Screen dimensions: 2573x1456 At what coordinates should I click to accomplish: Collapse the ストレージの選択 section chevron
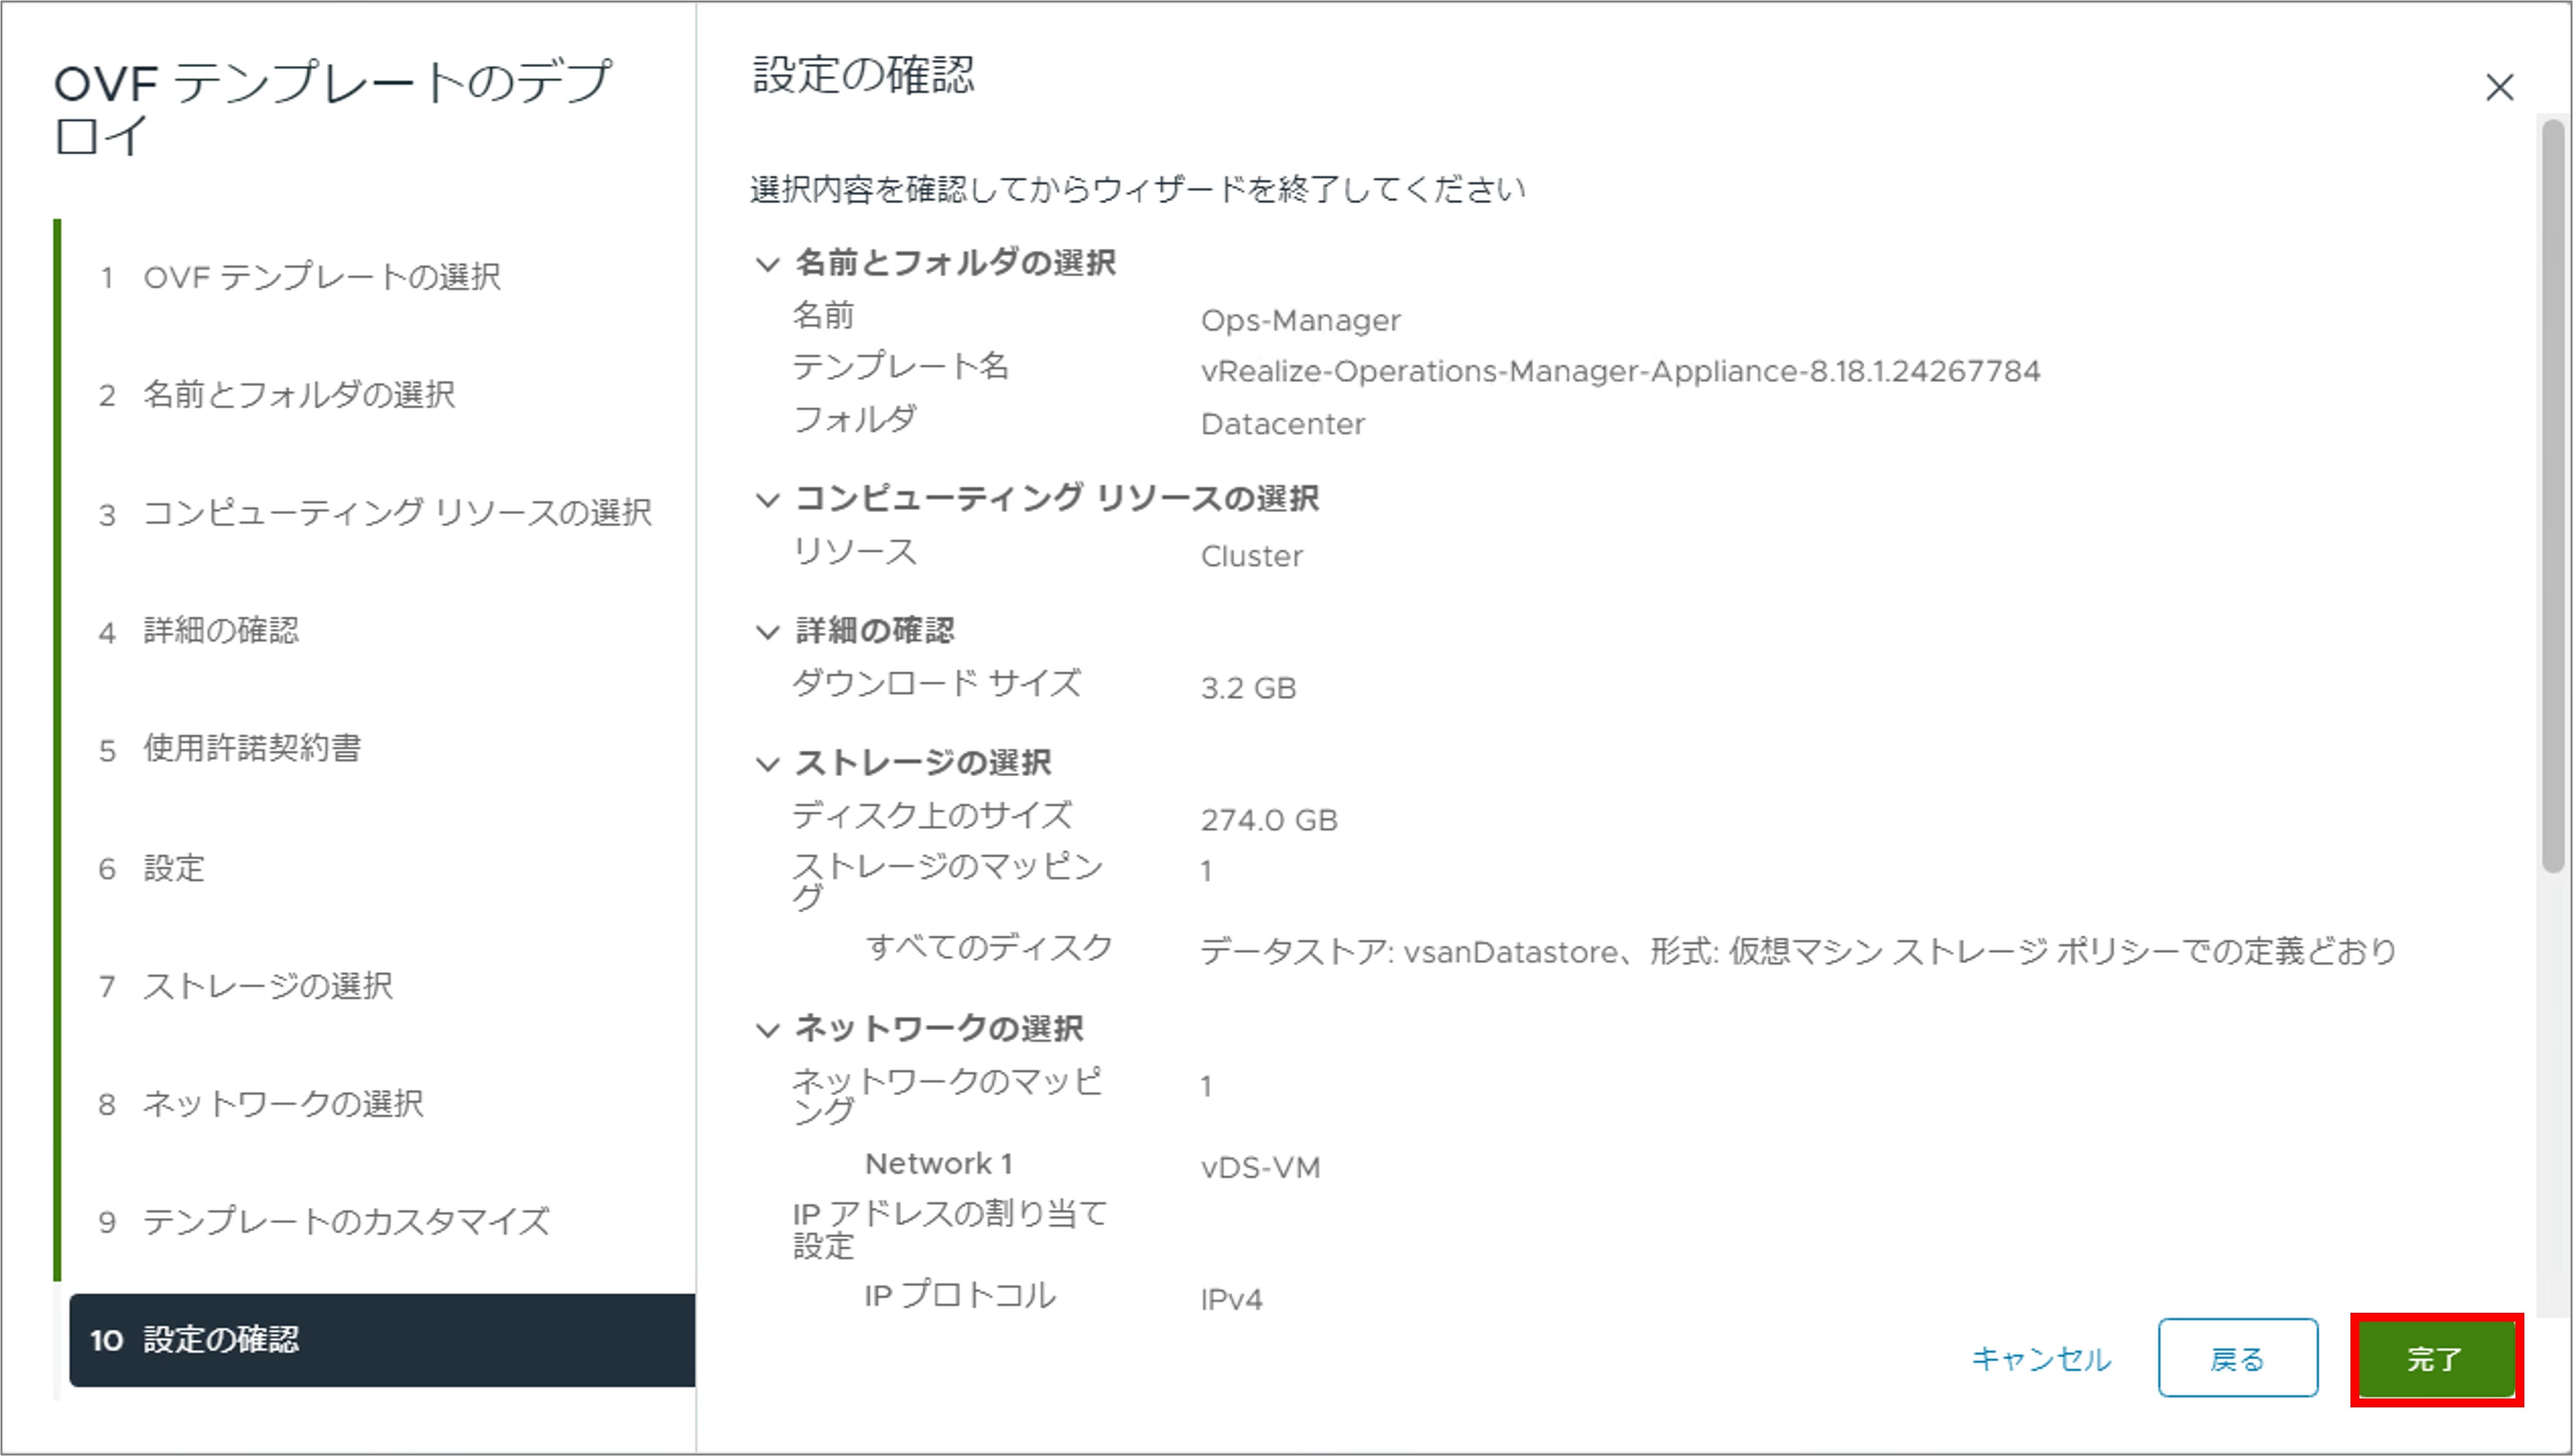(x=767, y=764)
